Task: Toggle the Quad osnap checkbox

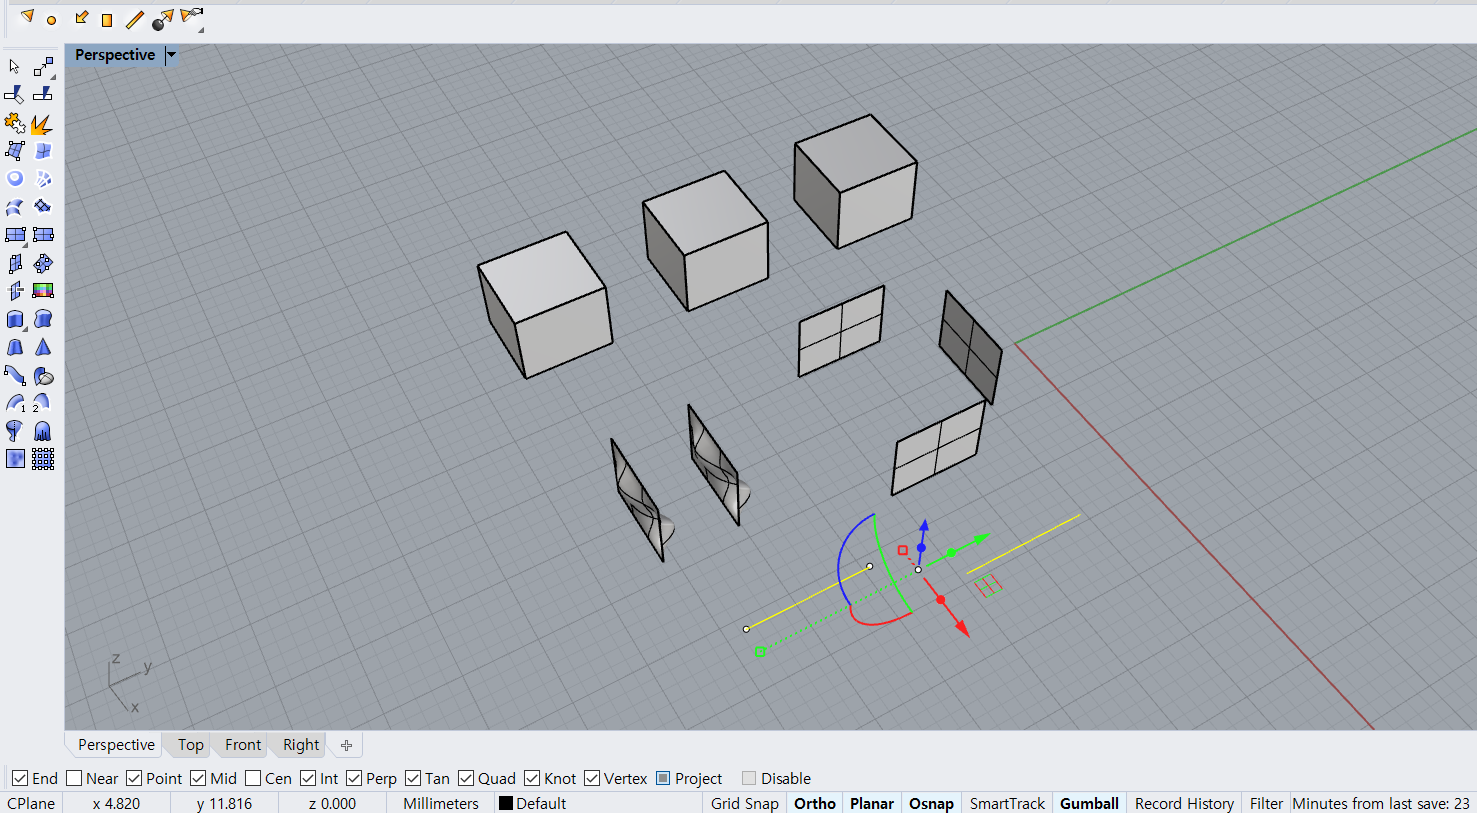Action: click(466, 778)
